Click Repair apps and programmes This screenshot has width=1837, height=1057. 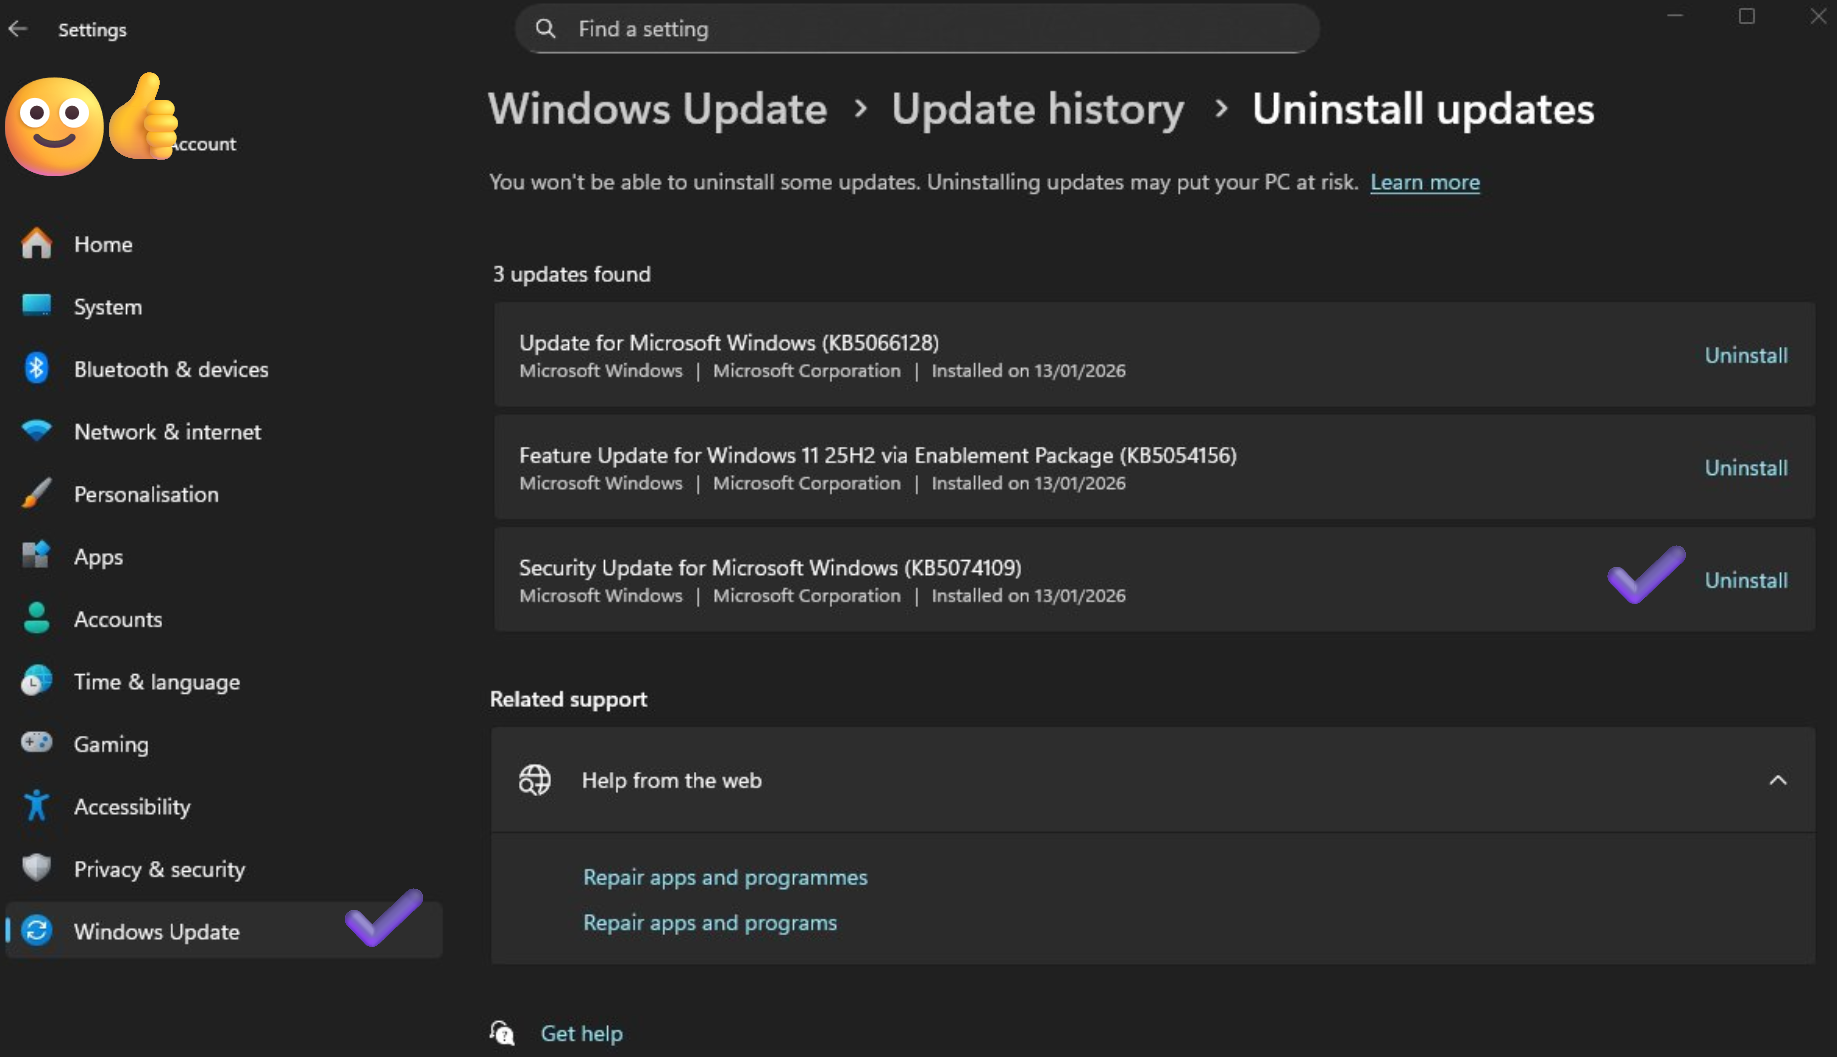tap(725, 877)
